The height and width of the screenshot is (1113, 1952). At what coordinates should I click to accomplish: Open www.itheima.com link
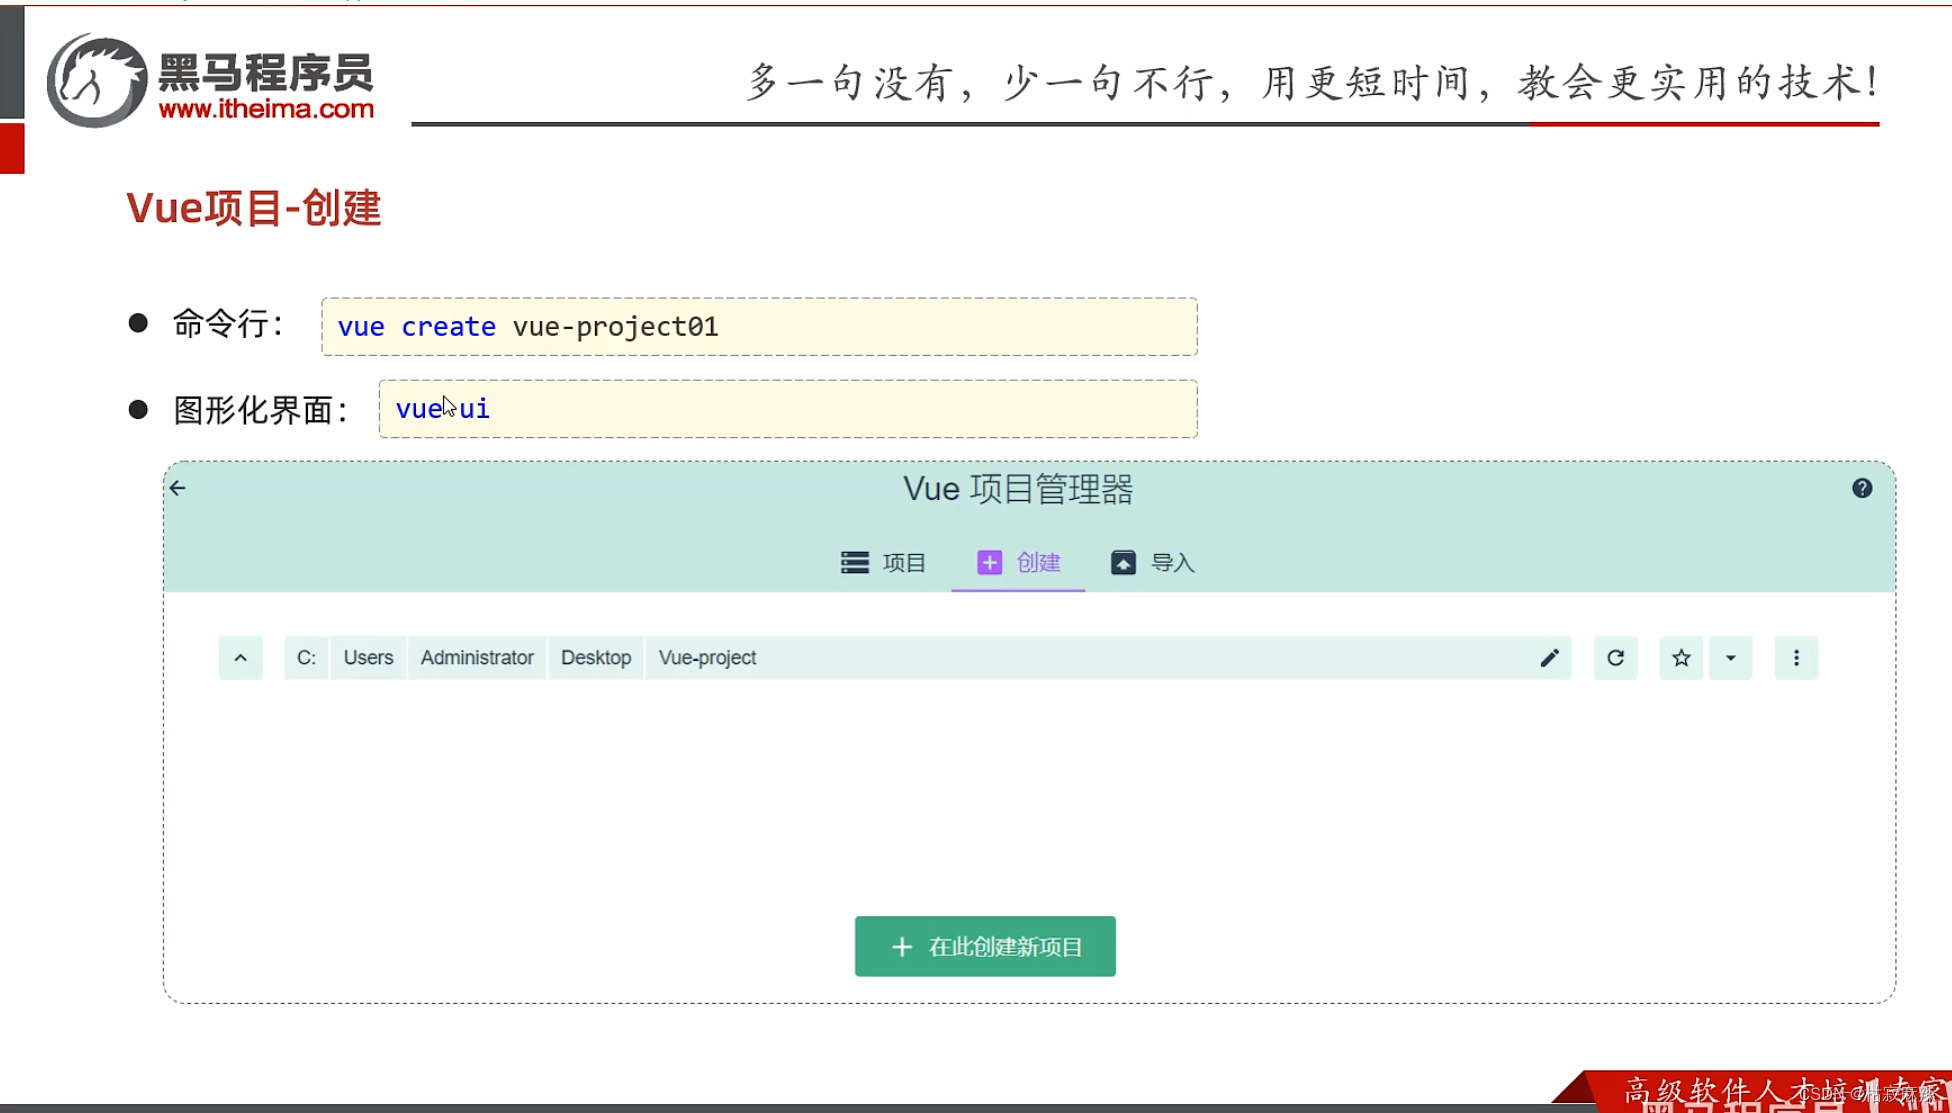(x=266, y=112)
